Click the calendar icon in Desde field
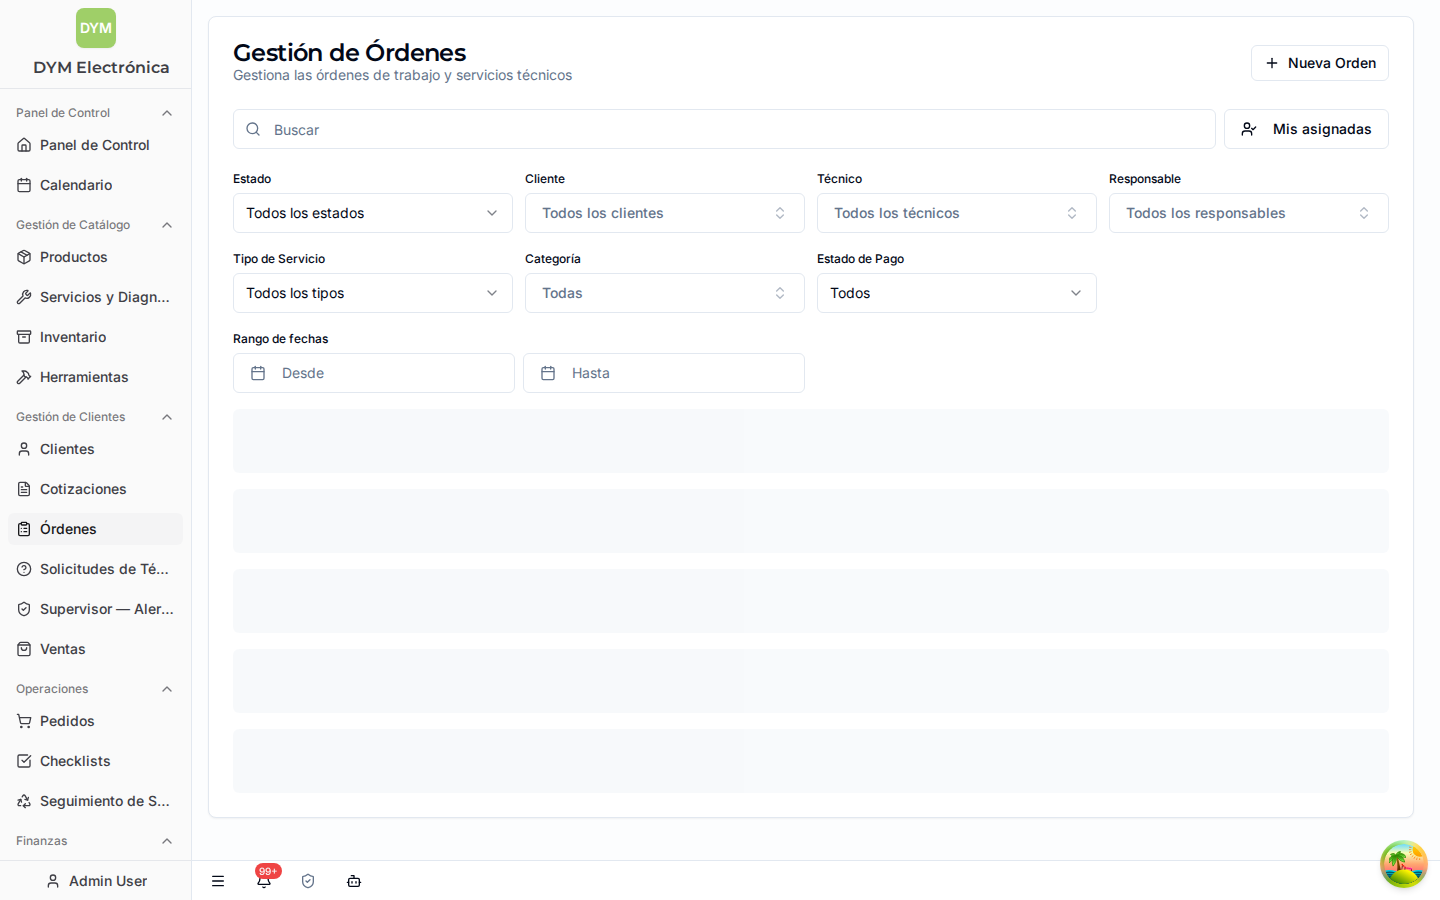Viewport: 1440px width, 900px height. [258, 373]
